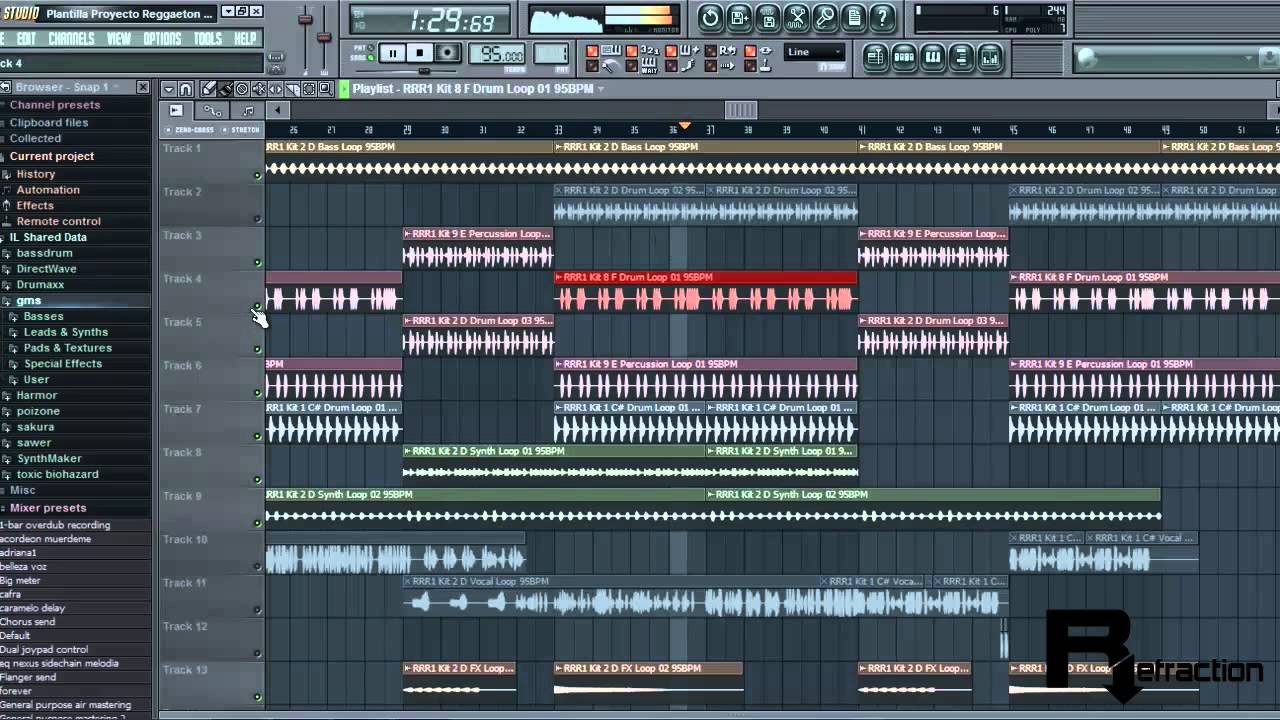Select the Channel presets browser entry
The height and width of the screenshot is (720, 1280).
tap(55, 105)
